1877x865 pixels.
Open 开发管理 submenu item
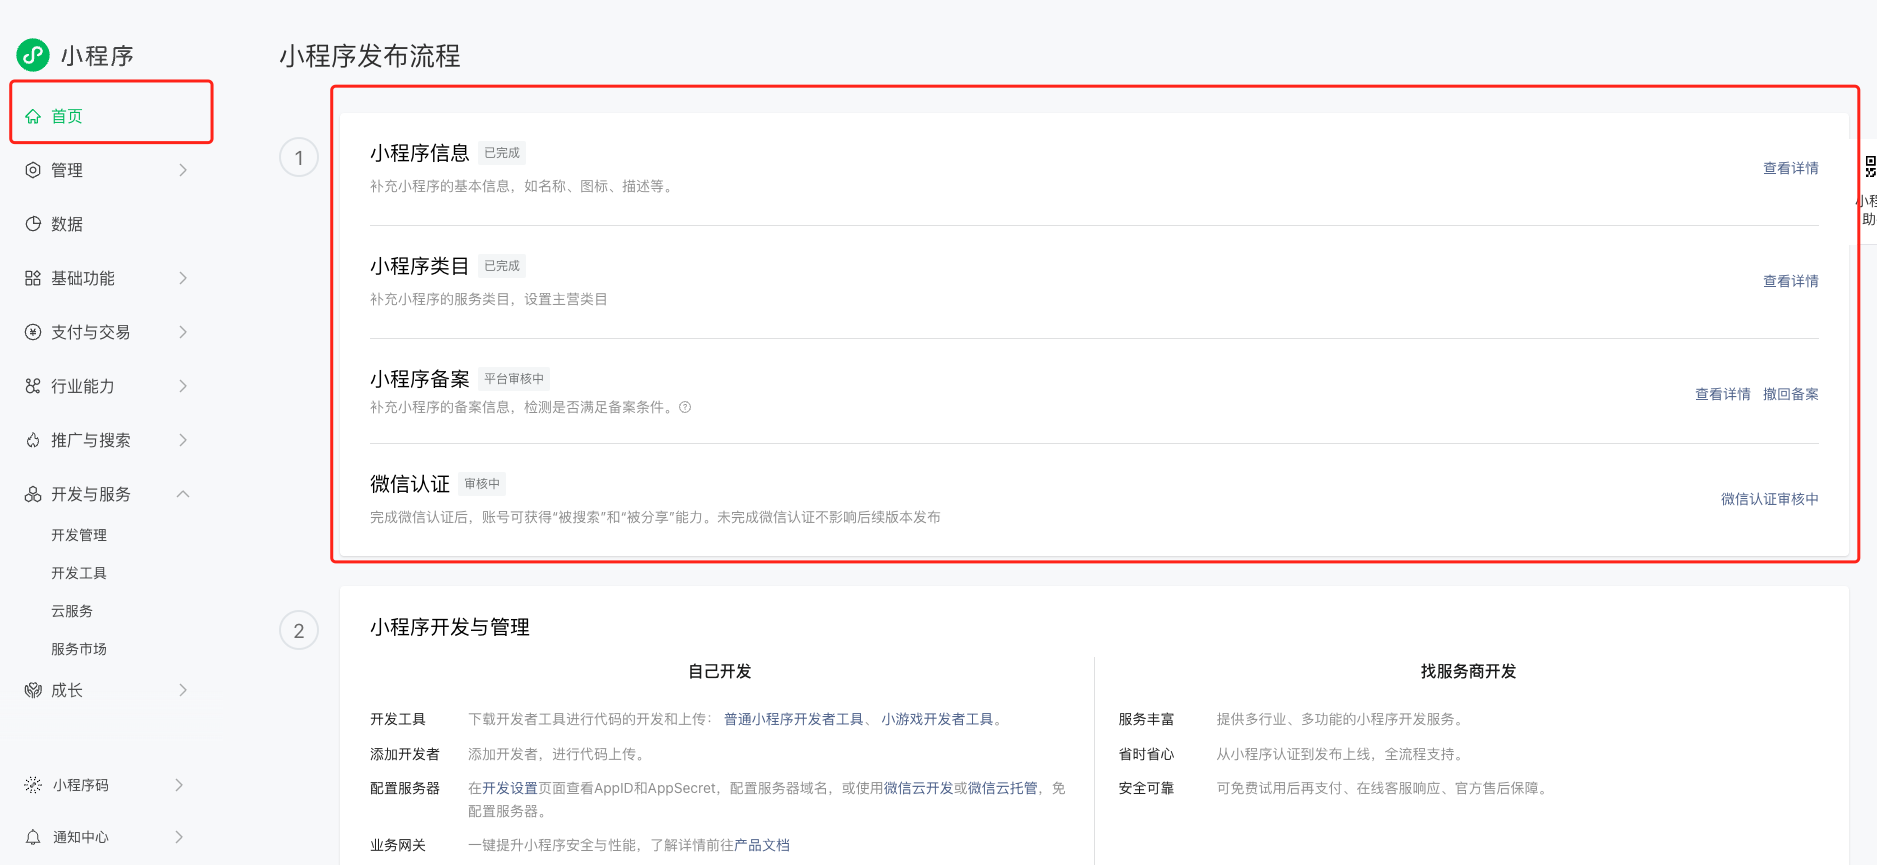coord(79,535)
